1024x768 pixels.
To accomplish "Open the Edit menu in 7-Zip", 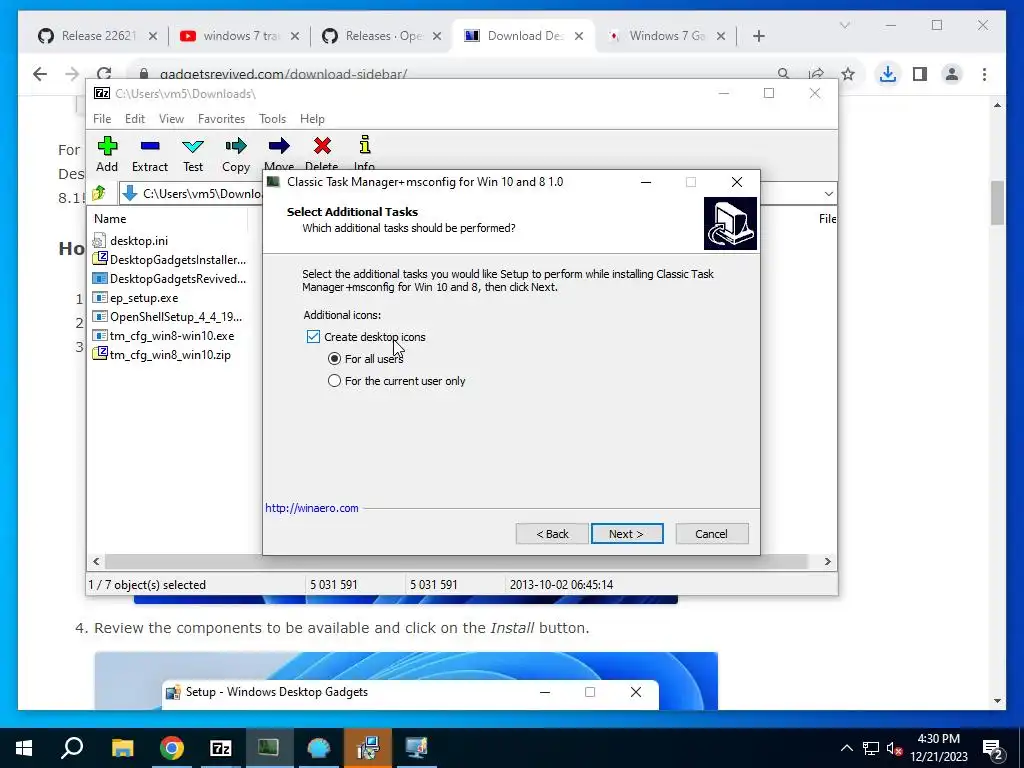I will point(135,119).
